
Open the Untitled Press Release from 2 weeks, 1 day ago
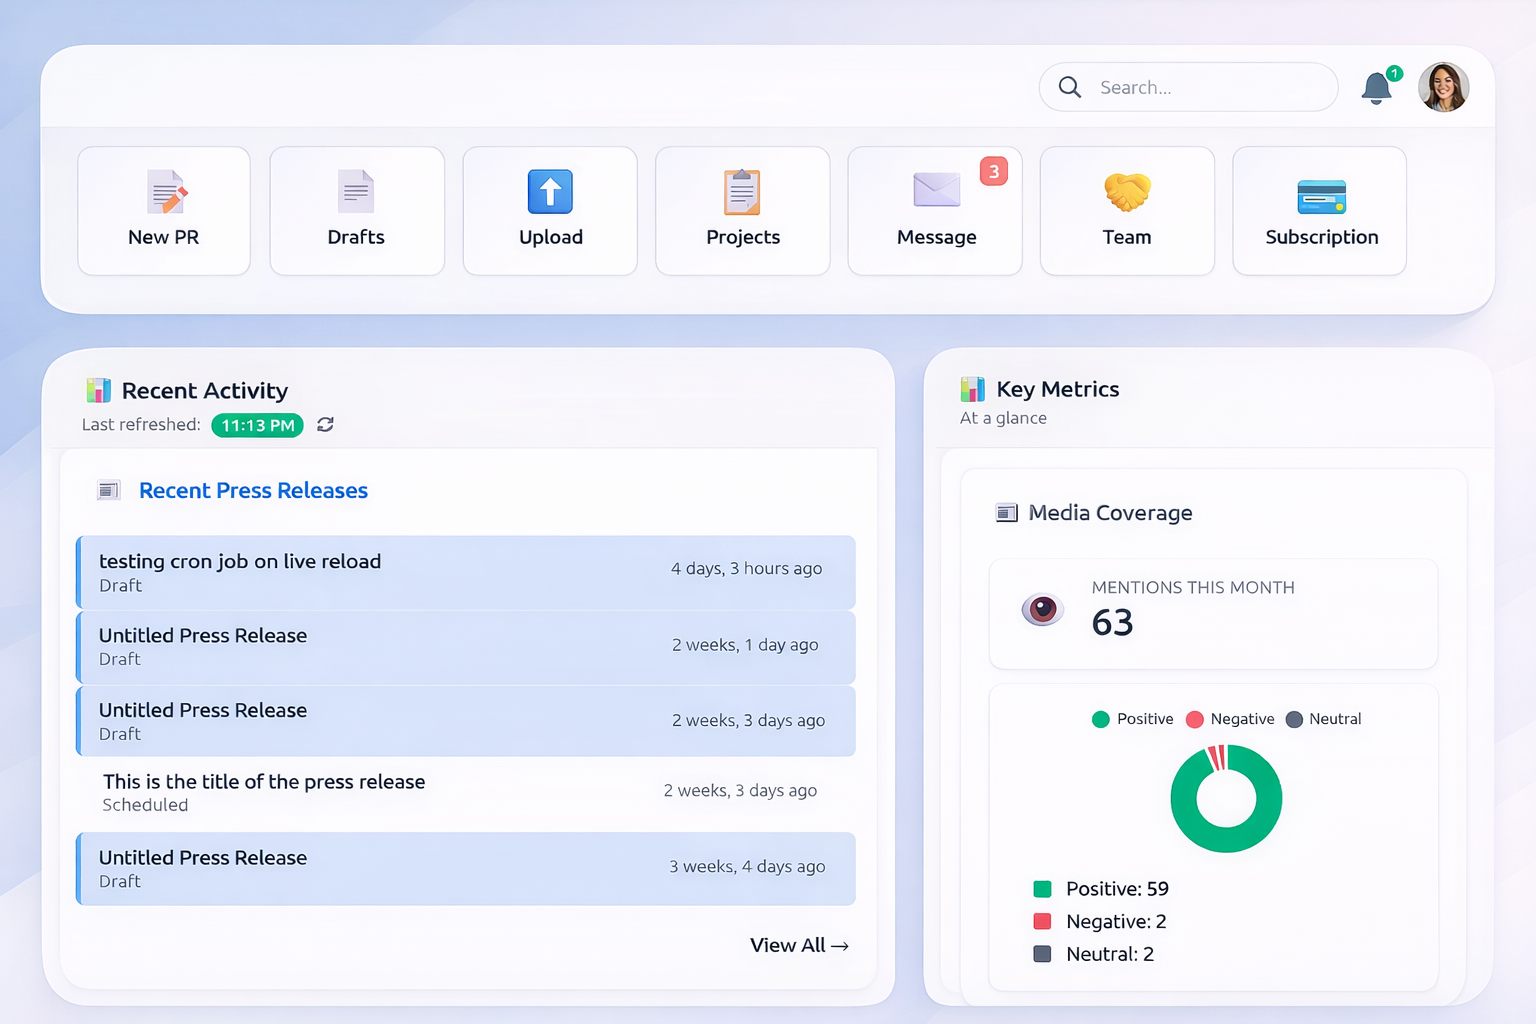tap(466, 647)
